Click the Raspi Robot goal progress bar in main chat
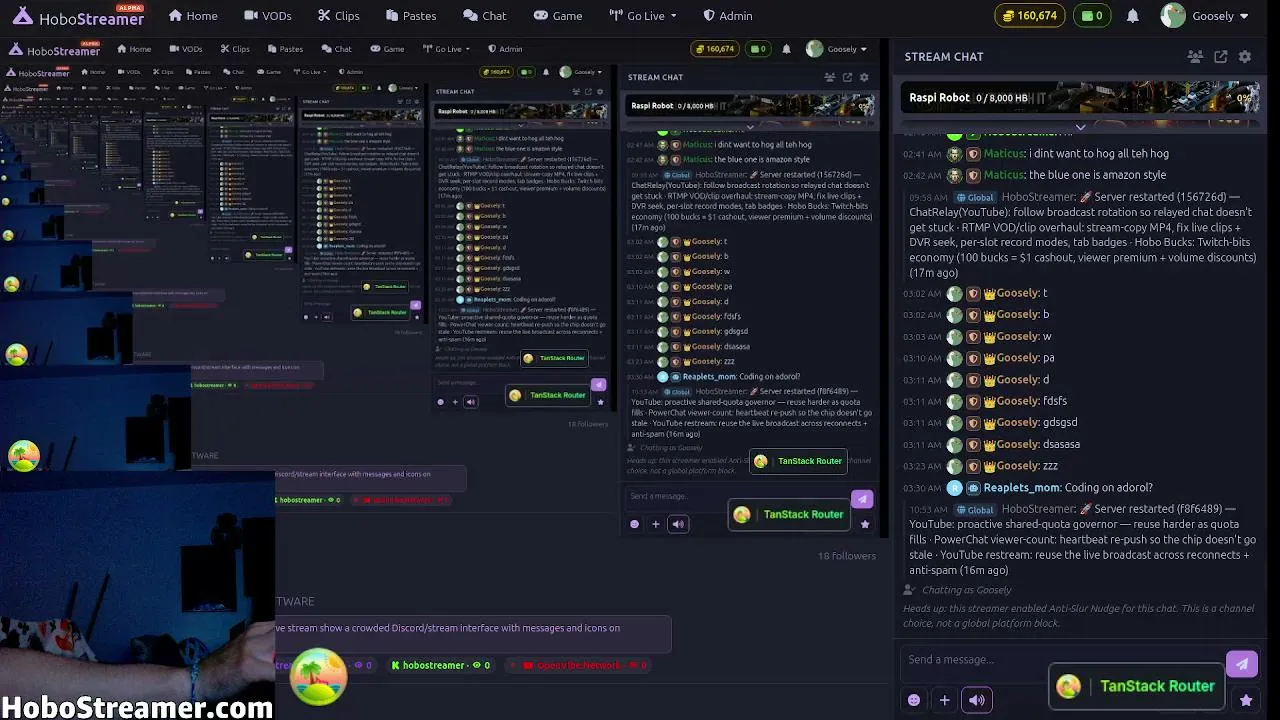 click(x=1080, y=98)
